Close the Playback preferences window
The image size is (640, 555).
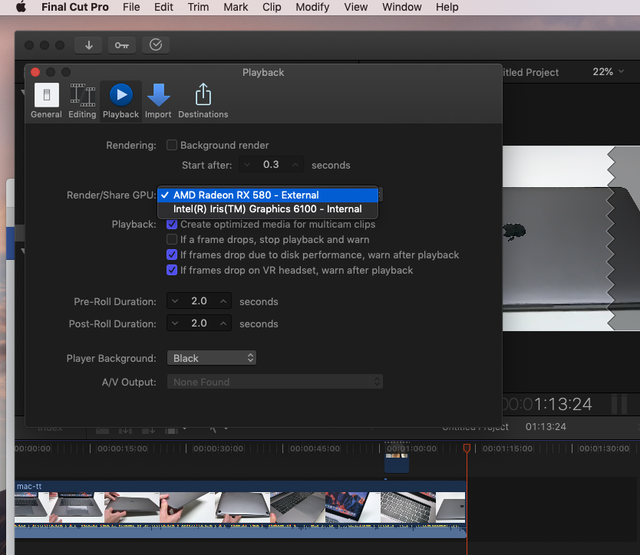tap(36, 72)
